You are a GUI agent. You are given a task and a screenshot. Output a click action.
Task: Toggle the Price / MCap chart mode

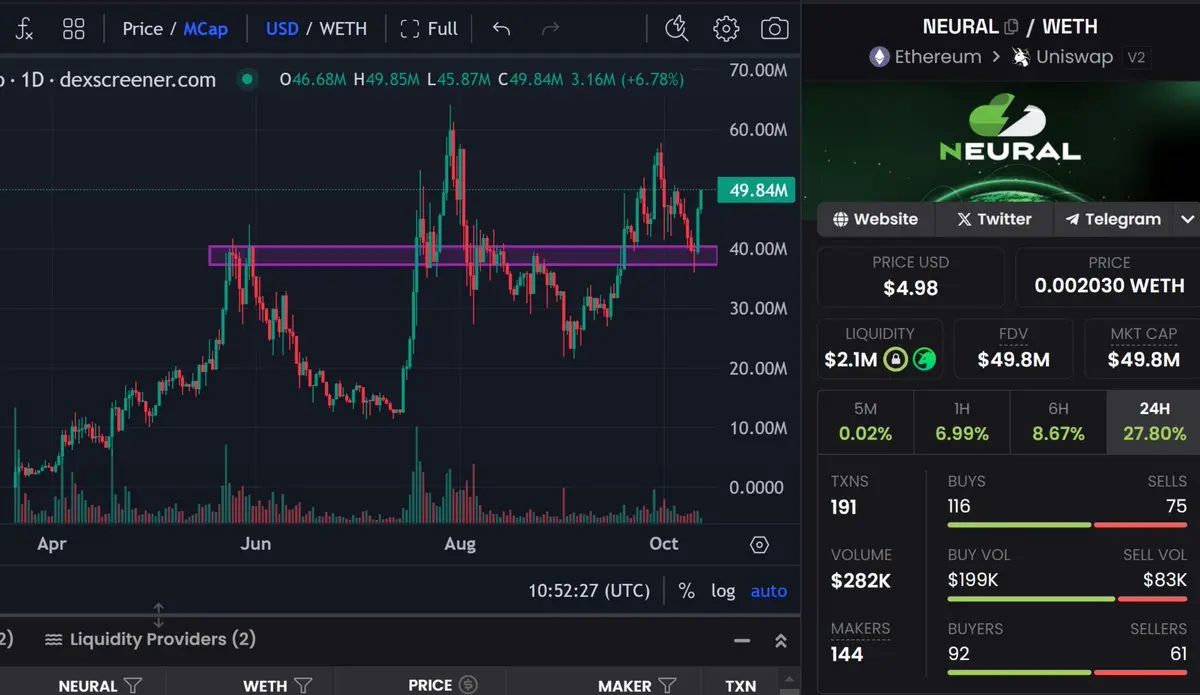coord(175,29)
